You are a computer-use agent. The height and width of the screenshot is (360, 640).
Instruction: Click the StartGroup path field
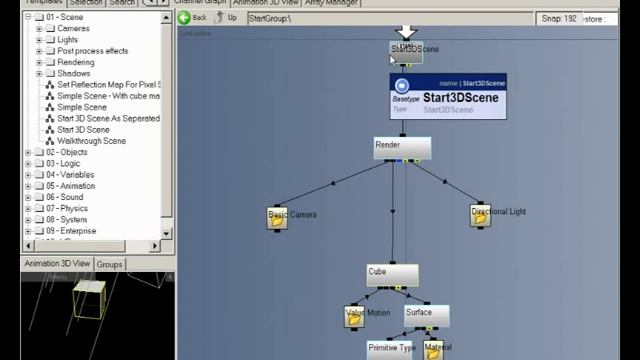[390, 19]
